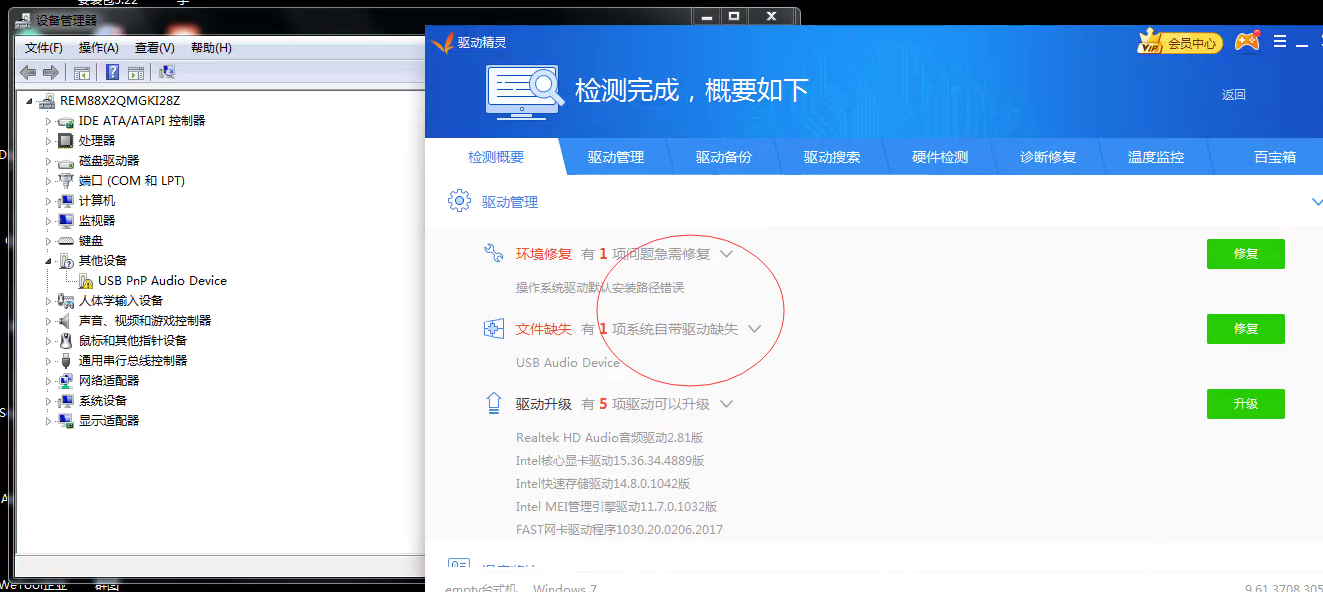Collapse the 其他设备 node

tap(48, 260)
